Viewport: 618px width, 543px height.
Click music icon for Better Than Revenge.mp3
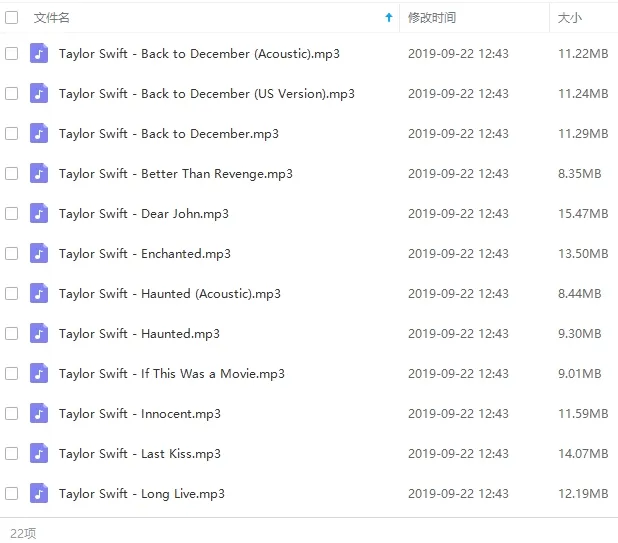pyautogui.click(x=39, y=173)
